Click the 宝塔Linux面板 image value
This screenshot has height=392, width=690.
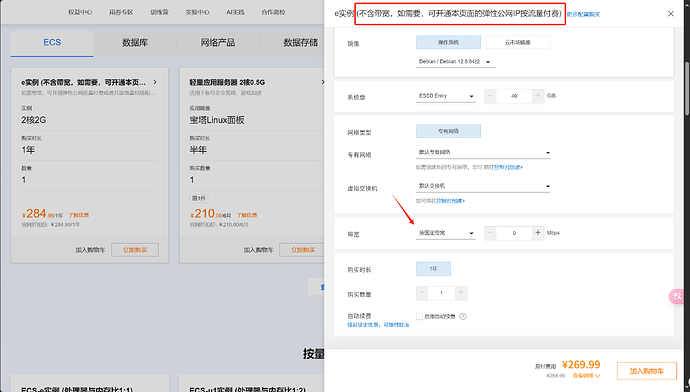click(x=217, y=120)
